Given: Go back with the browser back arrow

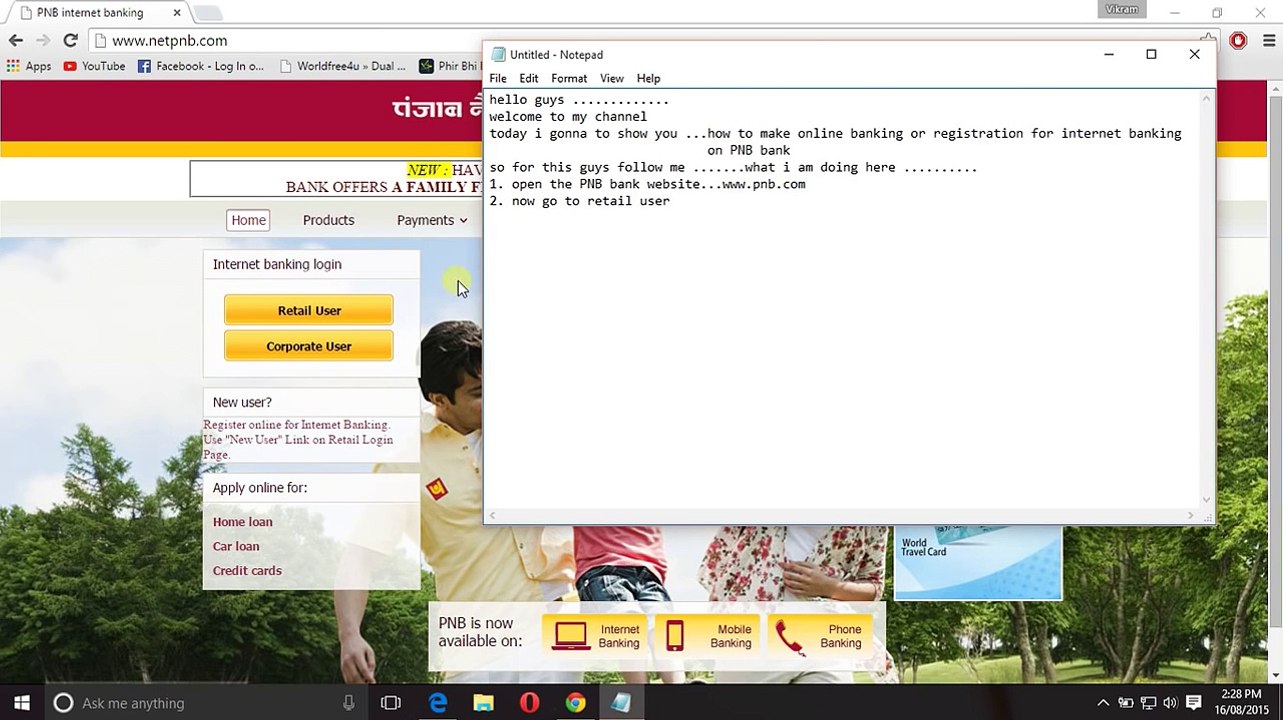Looking at the screenshot, I should 16,41.
